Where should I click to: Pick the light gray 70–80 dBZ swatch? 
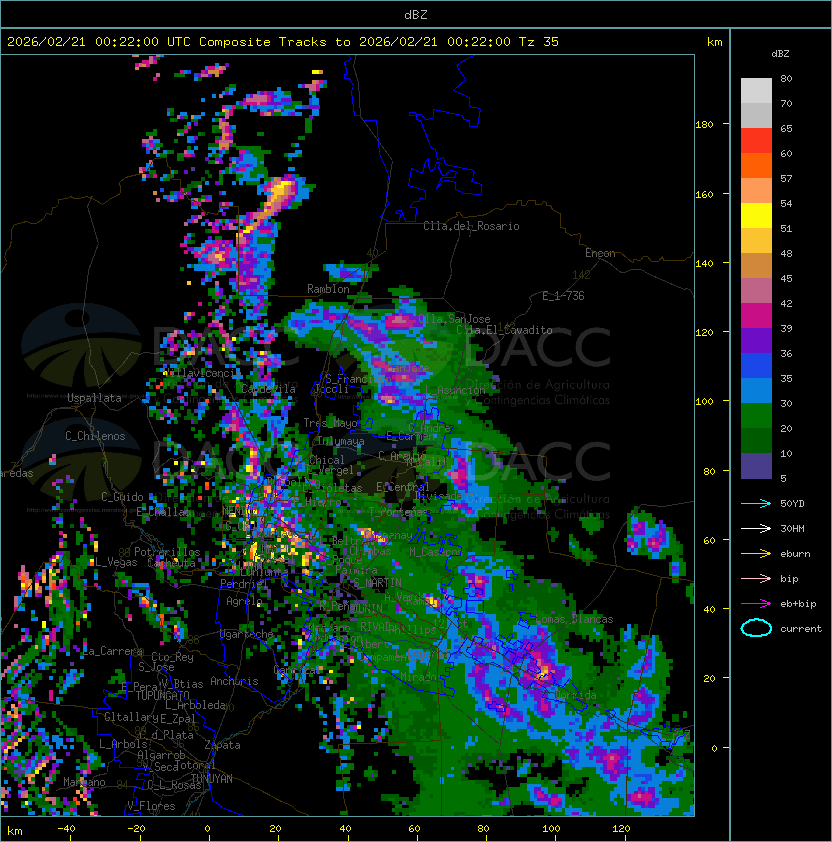click(x=756, y=90)
